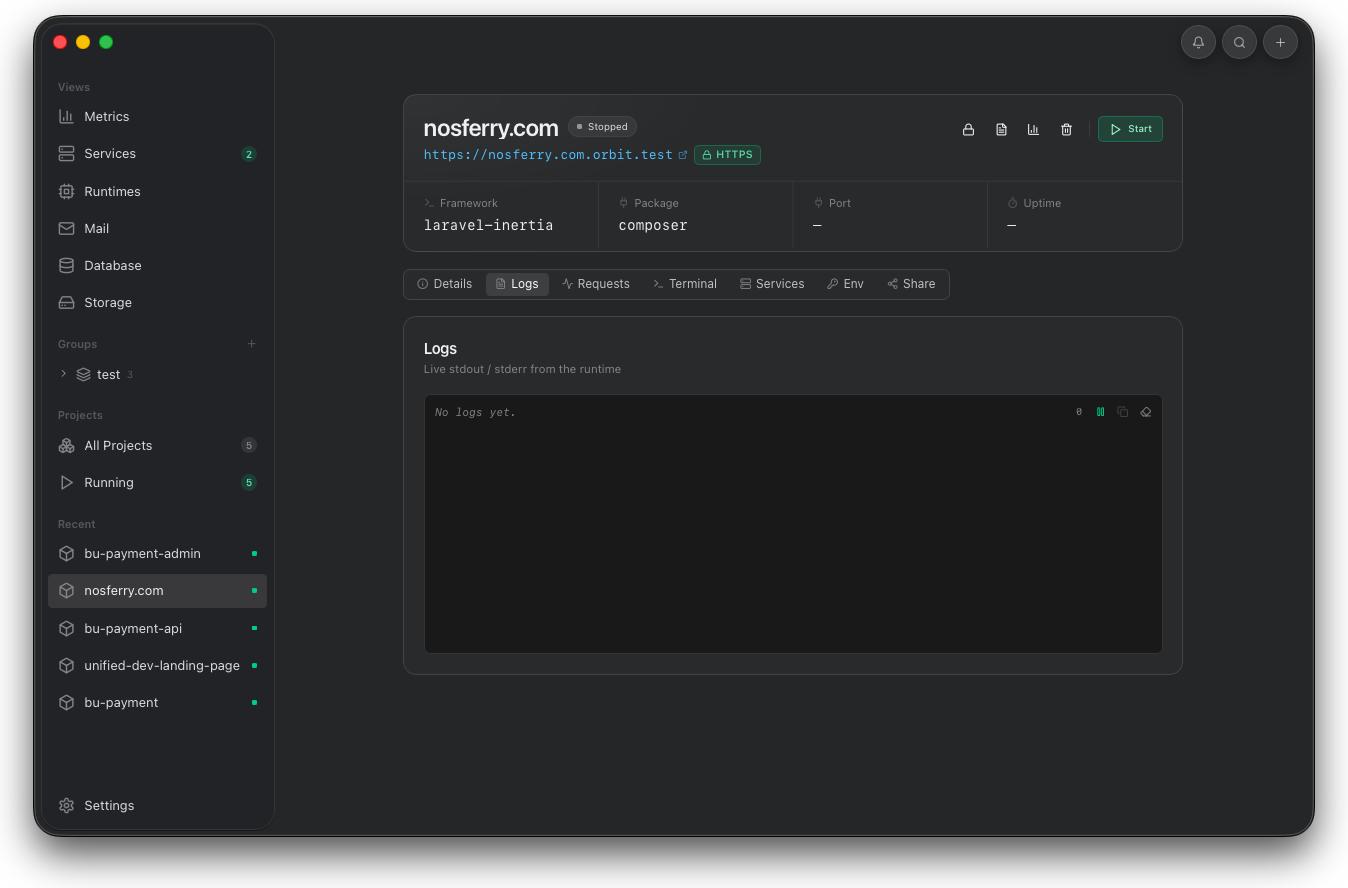
Task: Copy logs with the copy icon
Action: click(1123, 412)
